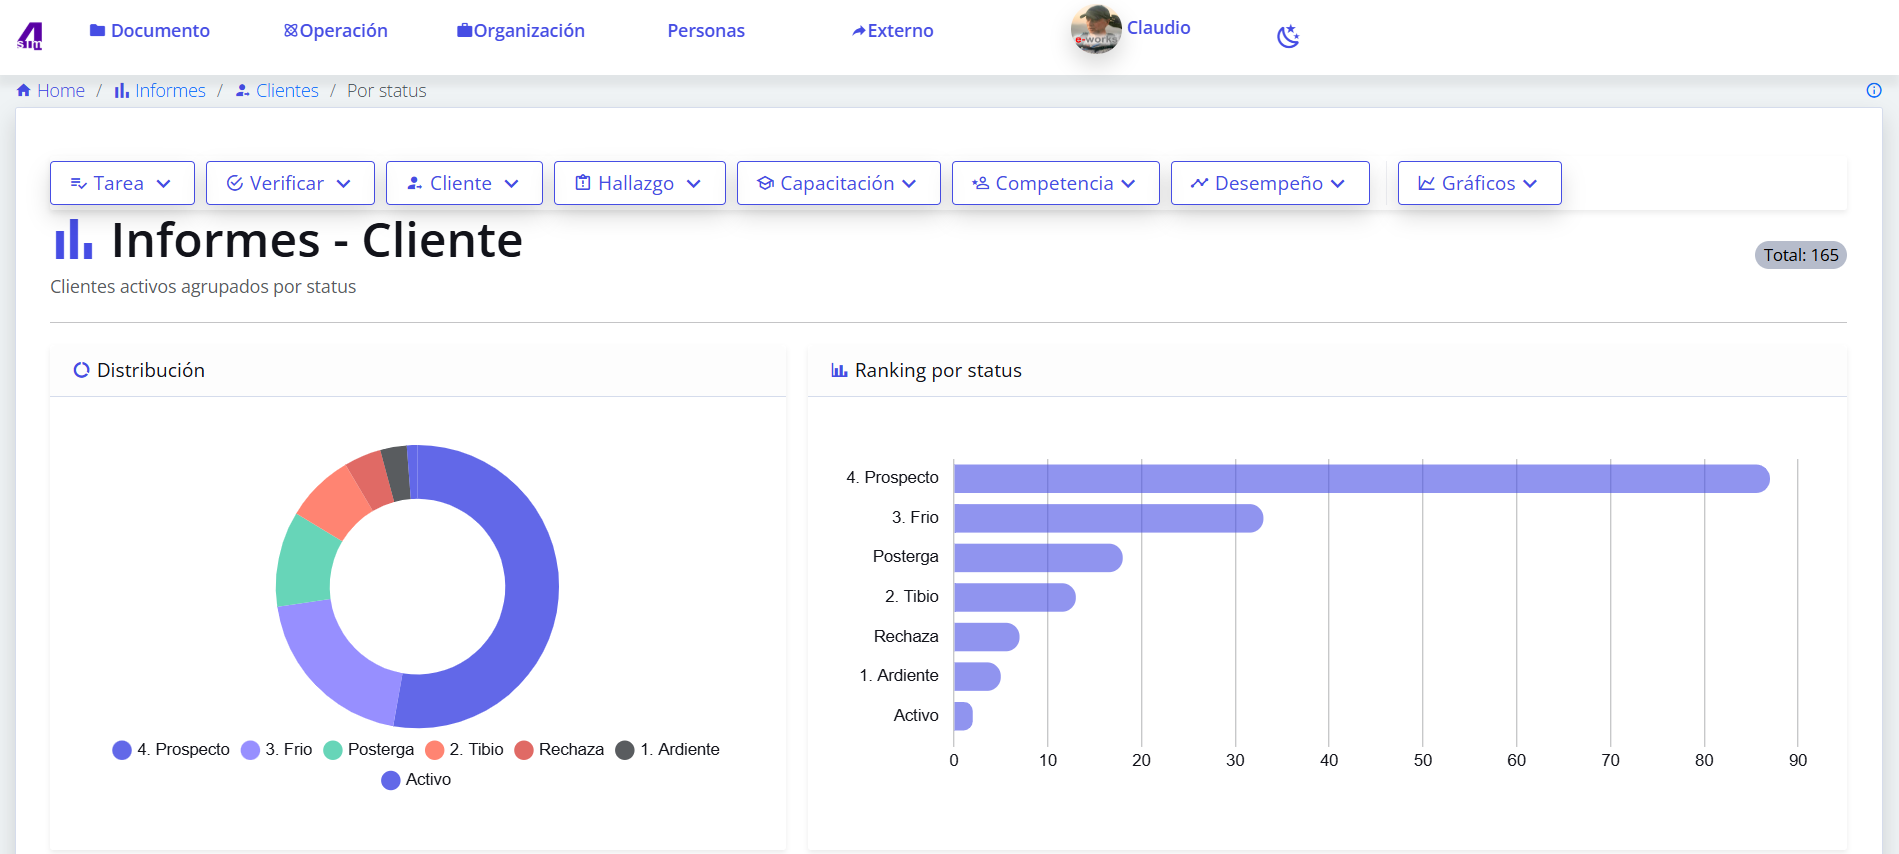
Task: Click the 3. Frio bar in ranking
Action: (x=1108, y=518)
